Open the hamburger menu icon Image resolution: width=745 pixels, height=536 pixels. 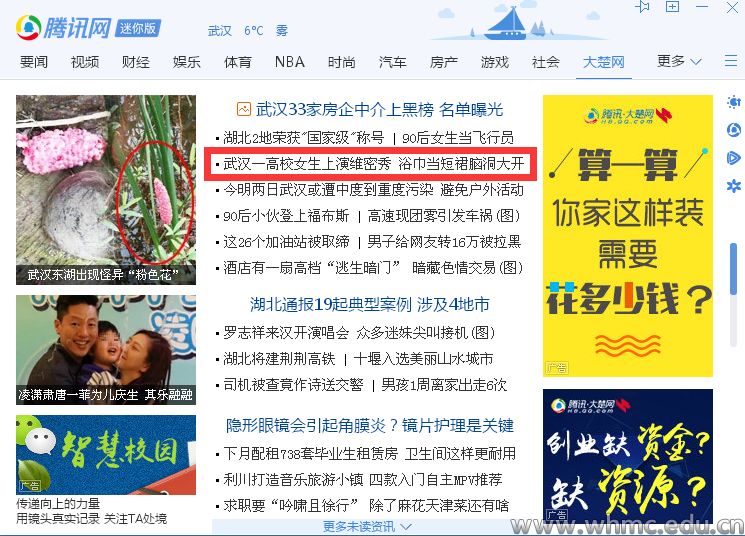point(731,61)
